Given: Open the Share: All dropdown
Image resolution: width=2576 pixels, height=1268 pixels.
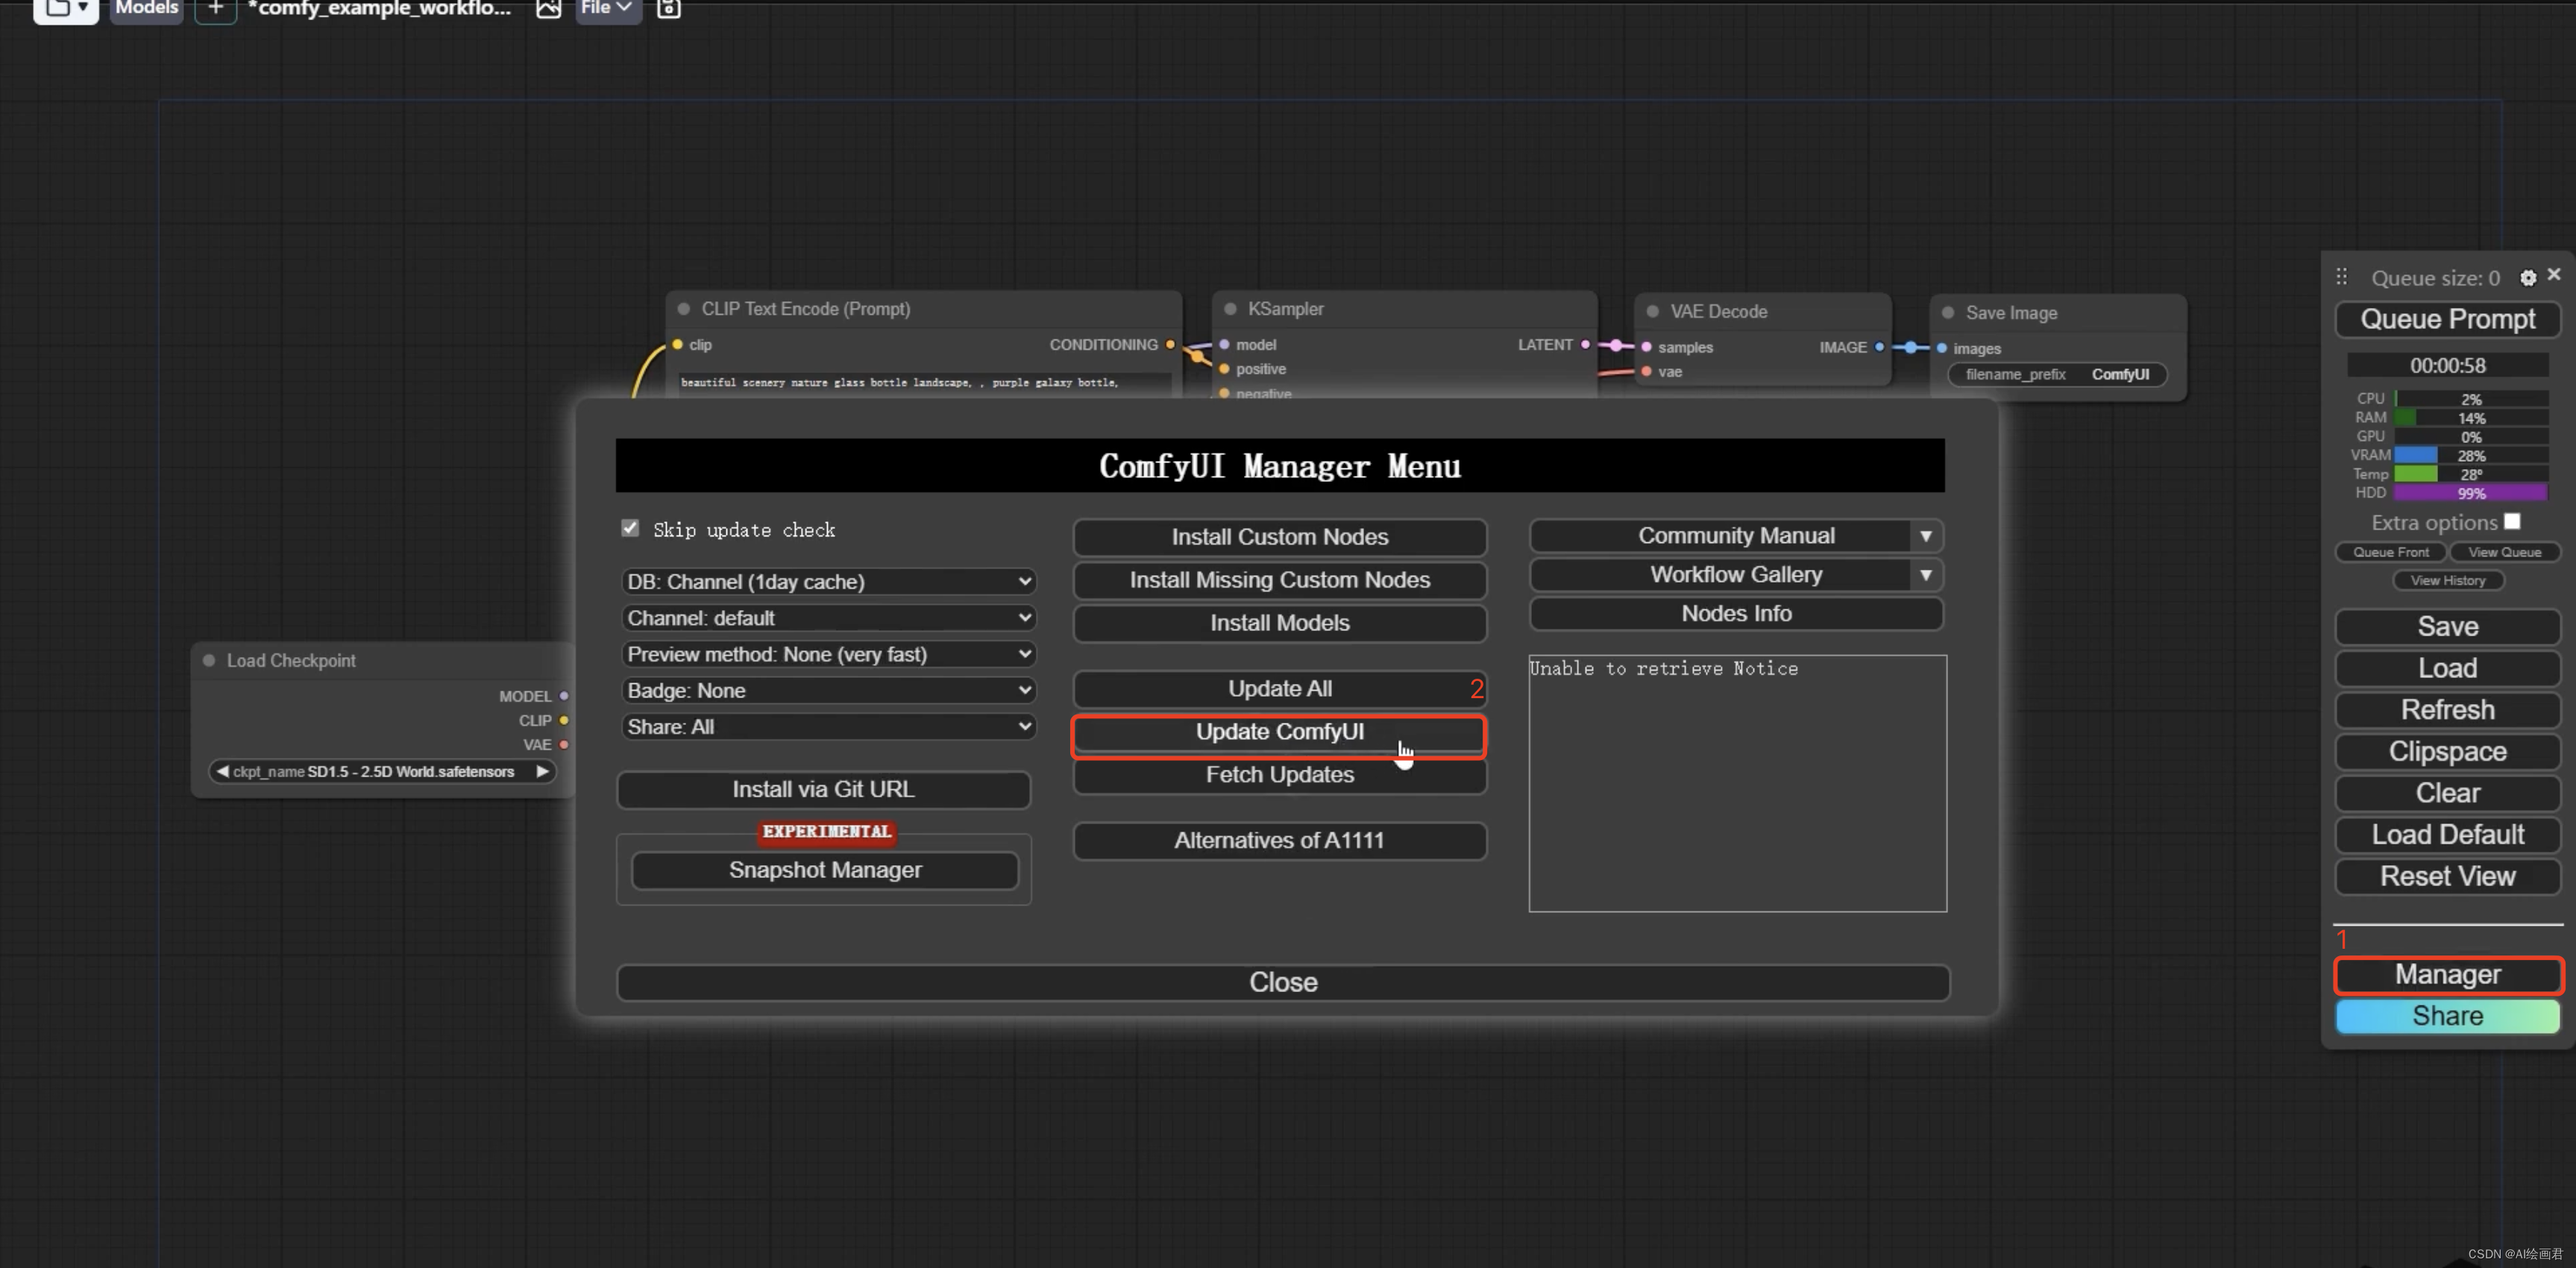Looking at the screenshot, I should pos(828,727).
